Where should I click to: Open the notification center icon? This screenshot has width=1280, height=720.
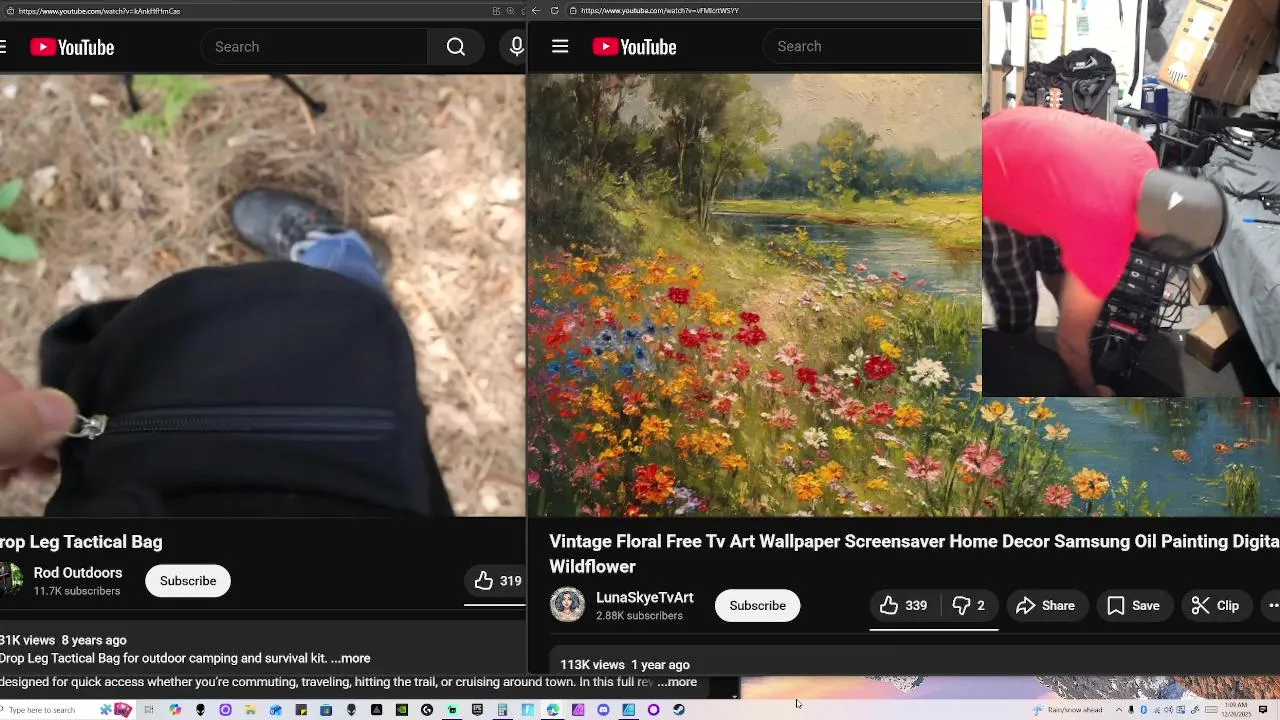pos(1262,710)
